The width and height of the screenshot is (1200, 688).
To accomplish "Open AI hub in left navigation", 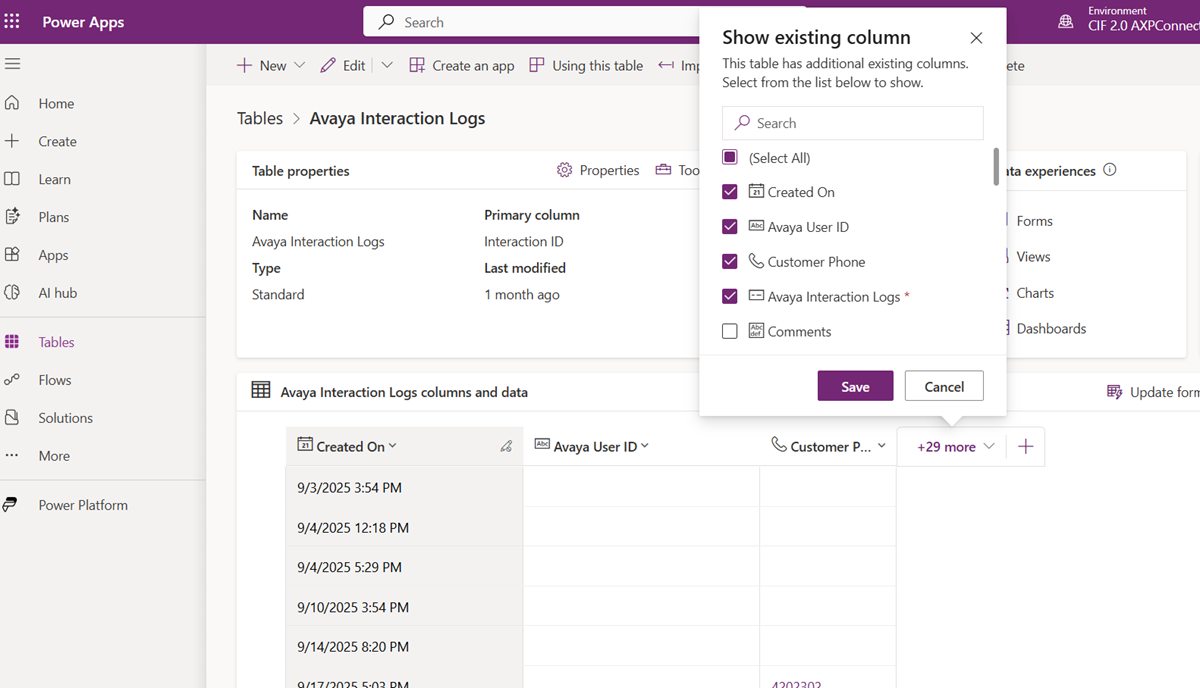I will click(57, 293).
